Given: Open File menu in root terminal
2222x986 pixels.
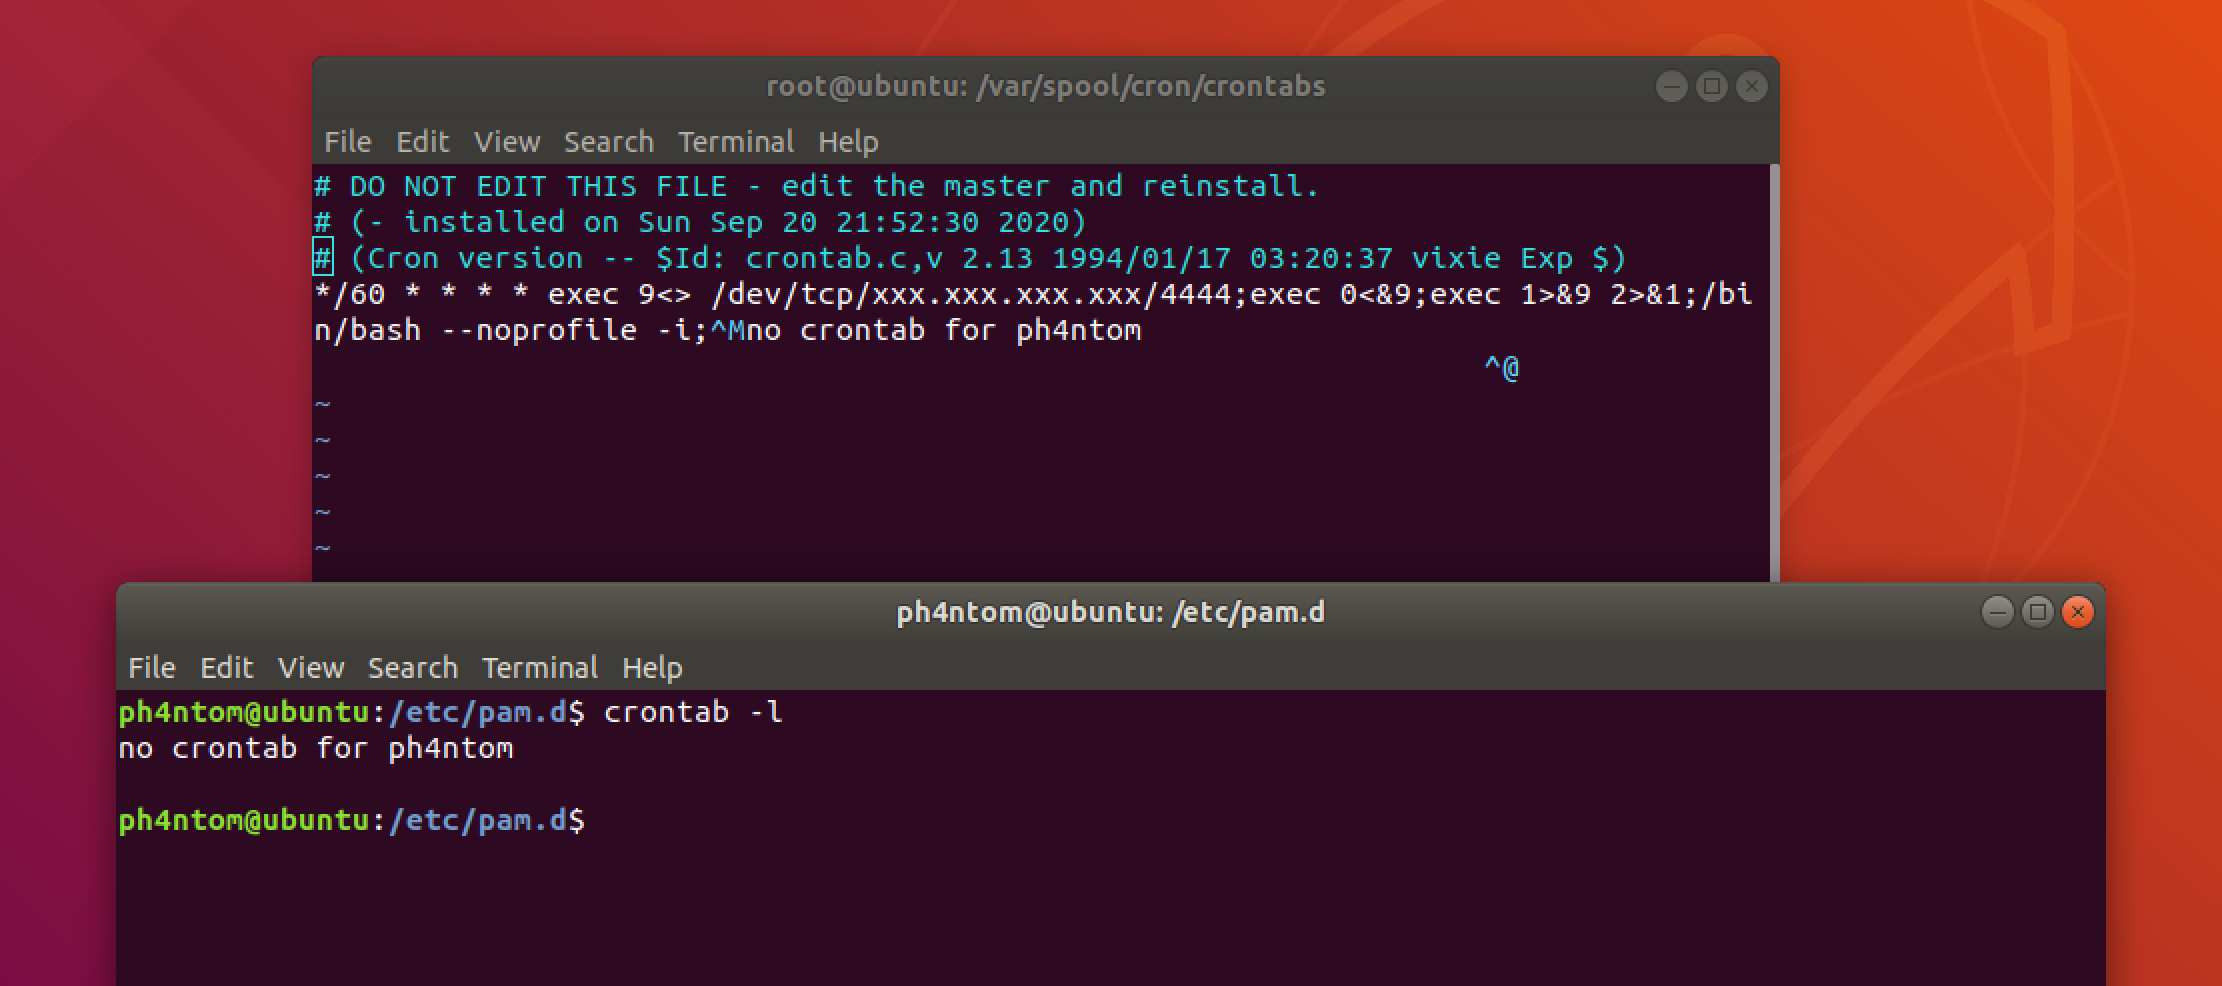Looking at the screenshot, I should point(347,142).
